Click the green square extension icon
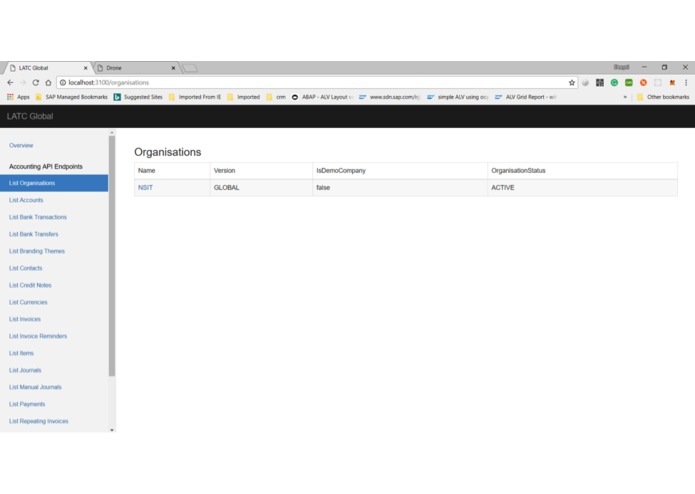695x494 pixels. (629, 82)
